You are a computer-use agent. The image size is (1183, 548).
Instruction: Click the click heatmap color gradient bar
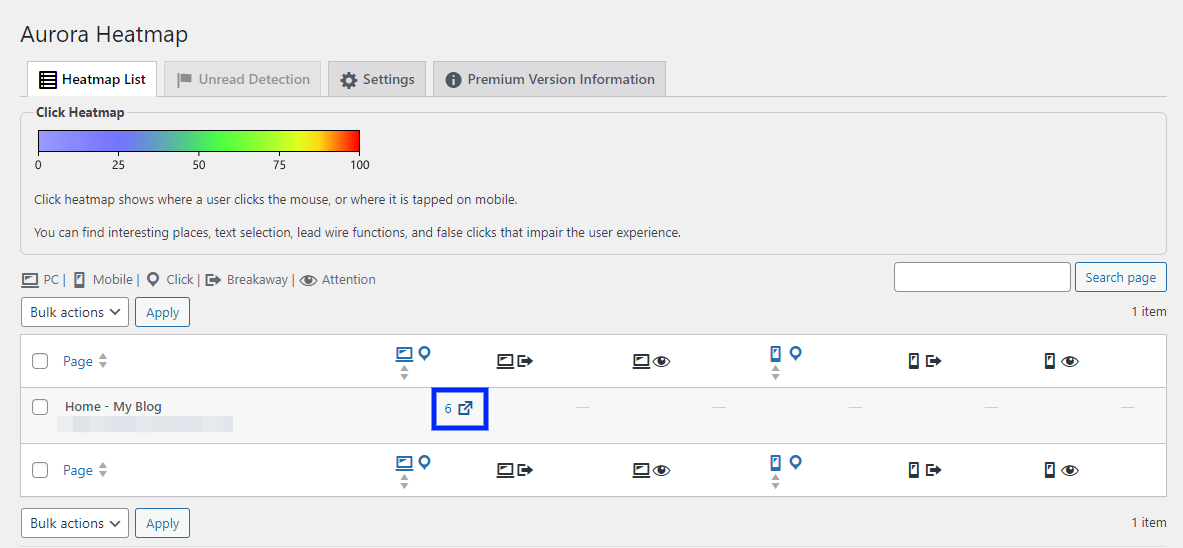pyautogui.click(x=198, y=141)
